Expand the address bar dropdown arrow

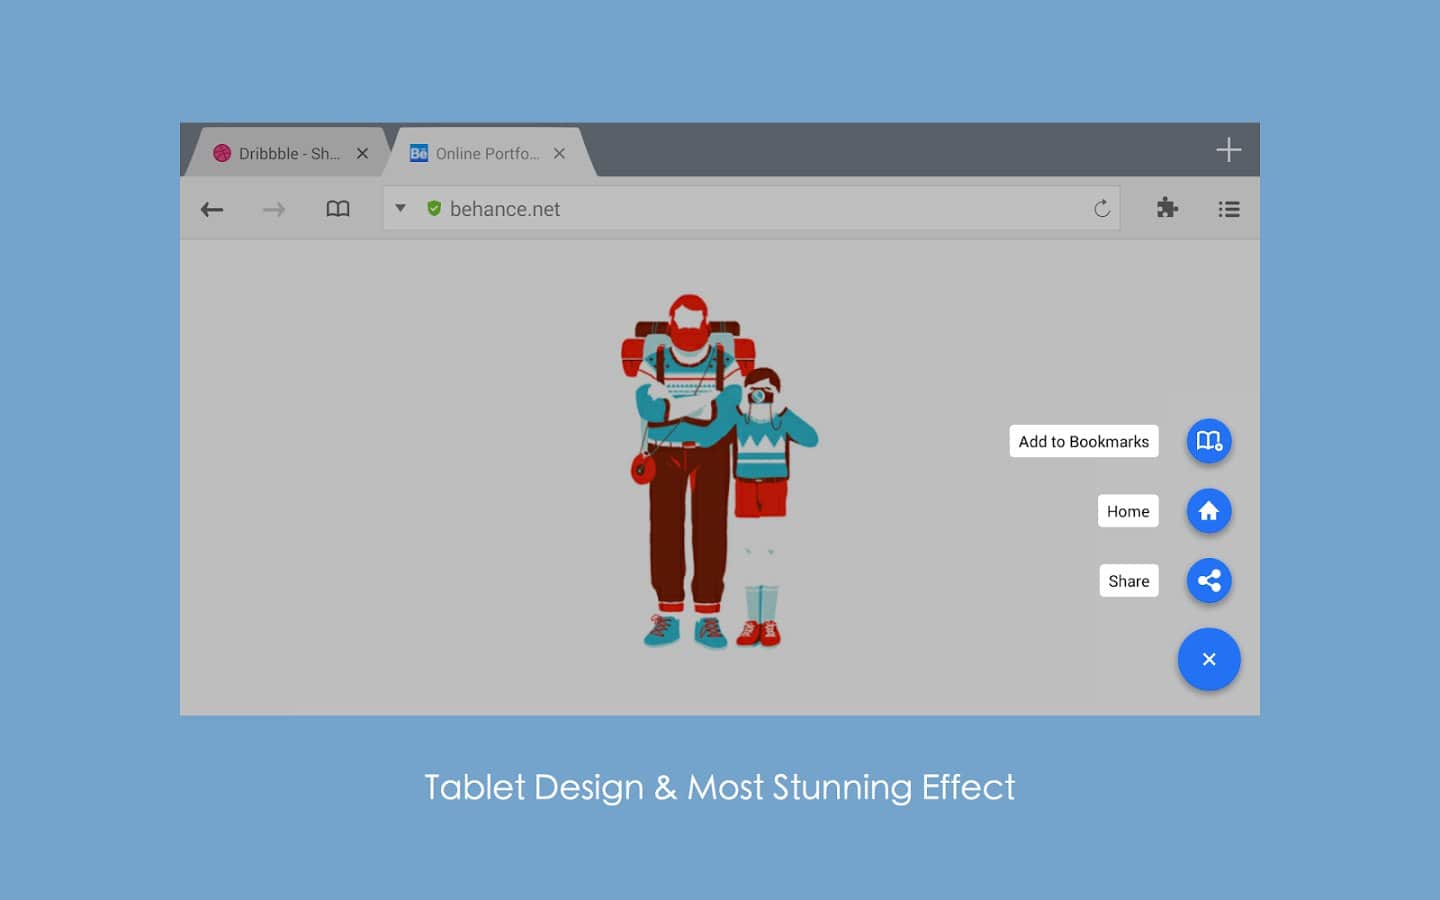point(400,208)
